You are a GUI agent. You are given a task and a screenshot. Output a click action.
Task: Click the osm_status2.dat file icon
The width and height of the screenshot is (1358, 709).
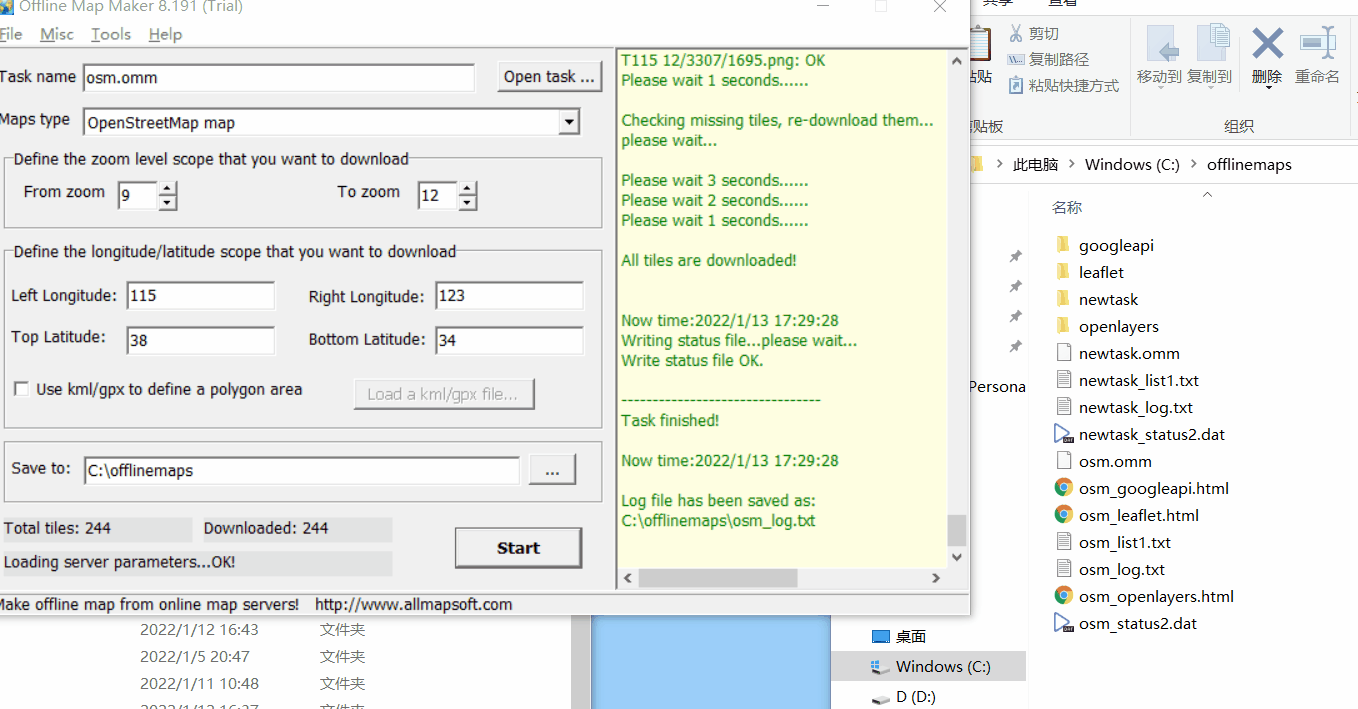[x=1064, y=623]
